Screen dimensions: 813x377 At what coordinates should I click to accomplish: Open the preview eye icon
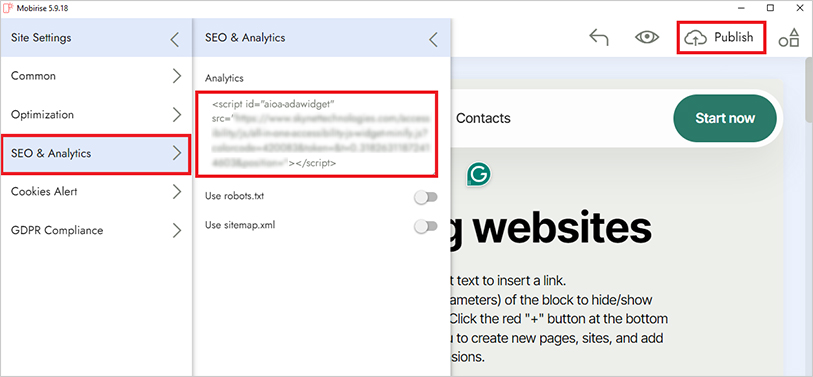click(647, 37)
